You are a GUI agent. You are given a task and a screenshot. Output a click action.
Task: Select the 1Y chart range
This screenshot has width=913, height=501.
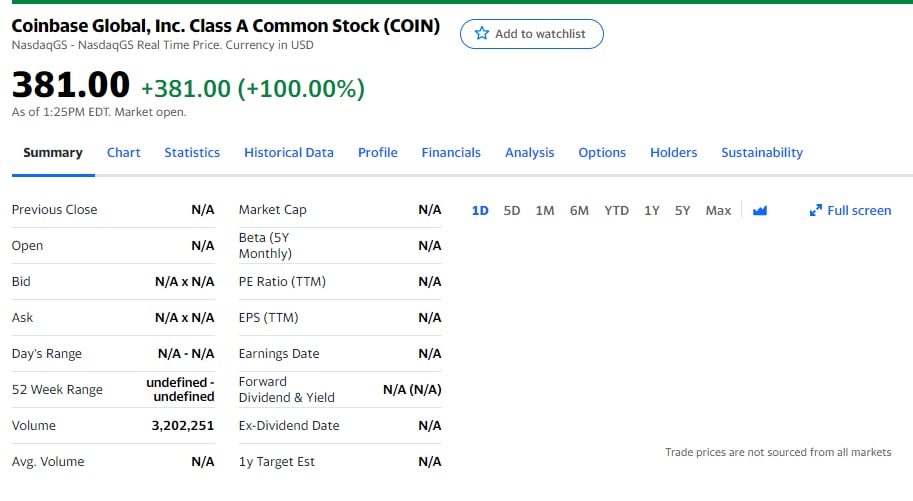coord(652,210)
